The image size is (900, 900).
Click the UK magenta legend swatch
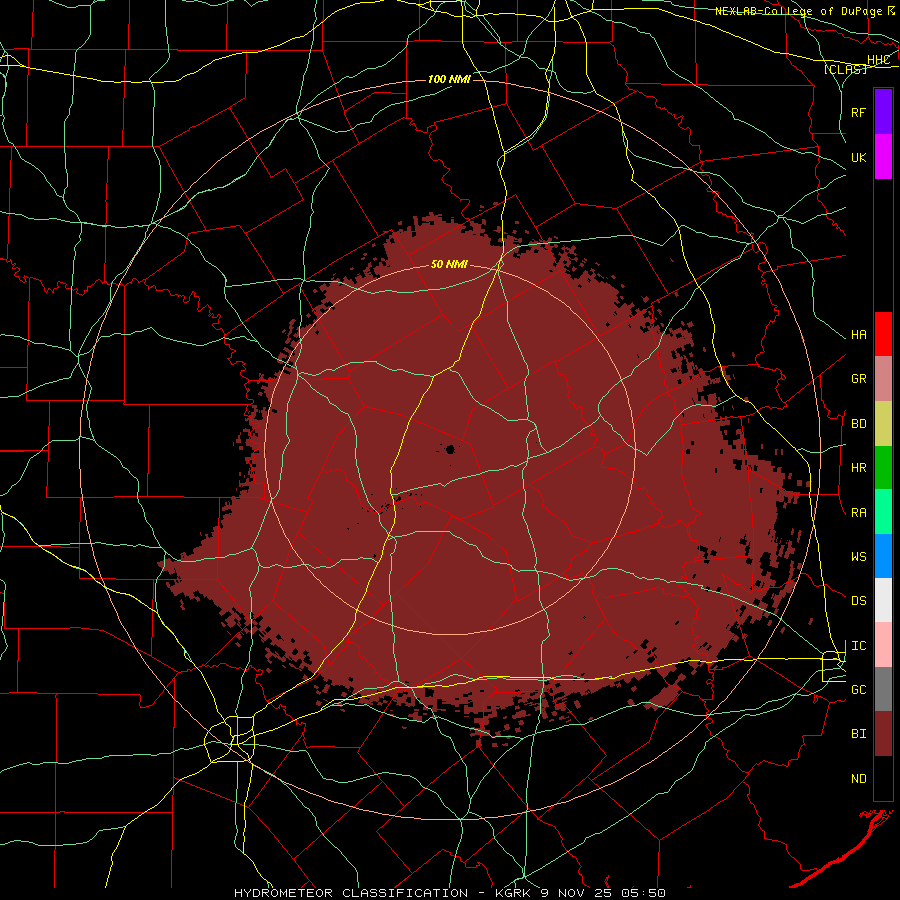point(883,157)
